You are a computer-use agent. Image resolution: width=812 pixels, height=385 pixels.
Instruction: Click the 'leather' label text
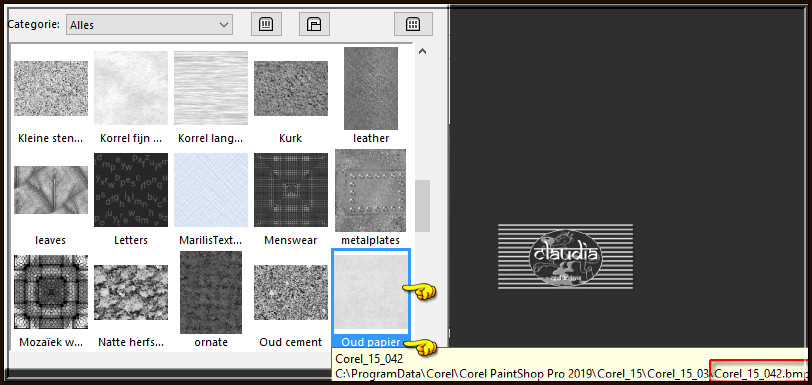tap(371, 138)
